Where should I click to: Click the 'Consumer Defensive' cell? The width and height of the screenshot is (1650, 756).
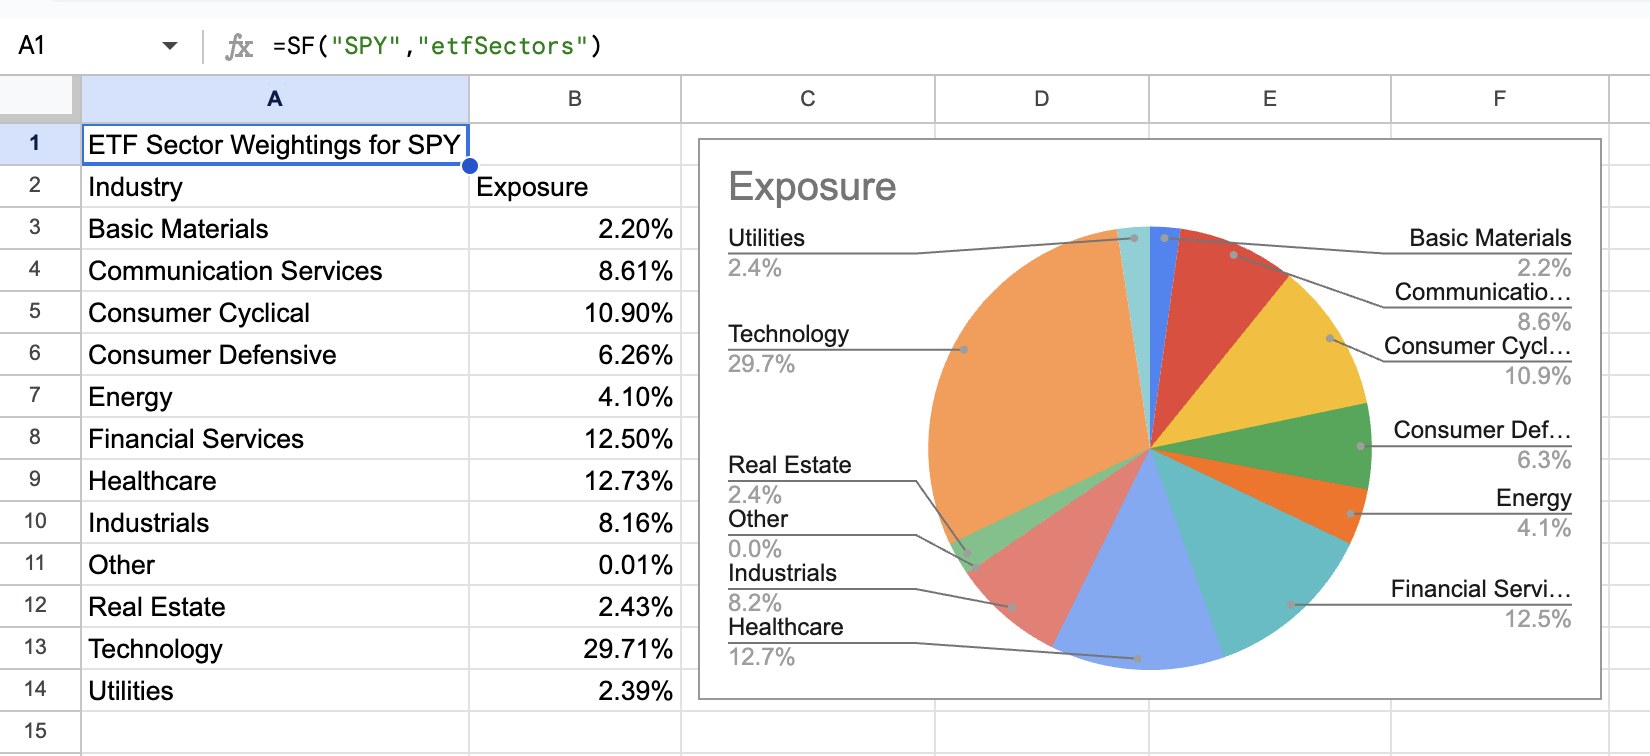[x=275, y=355]
